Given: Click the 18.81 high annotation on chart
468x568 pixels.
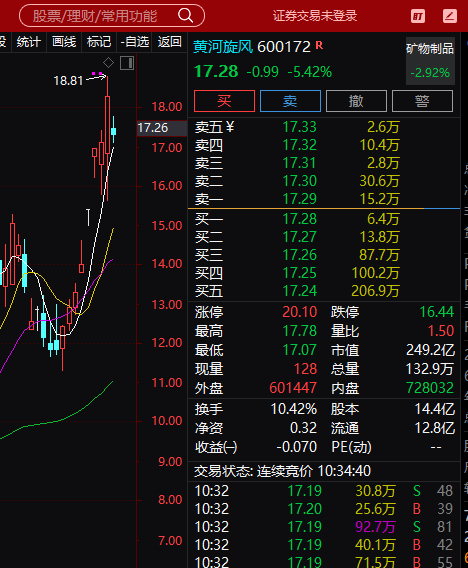Looking at the screenshot, I should (68, 81).
